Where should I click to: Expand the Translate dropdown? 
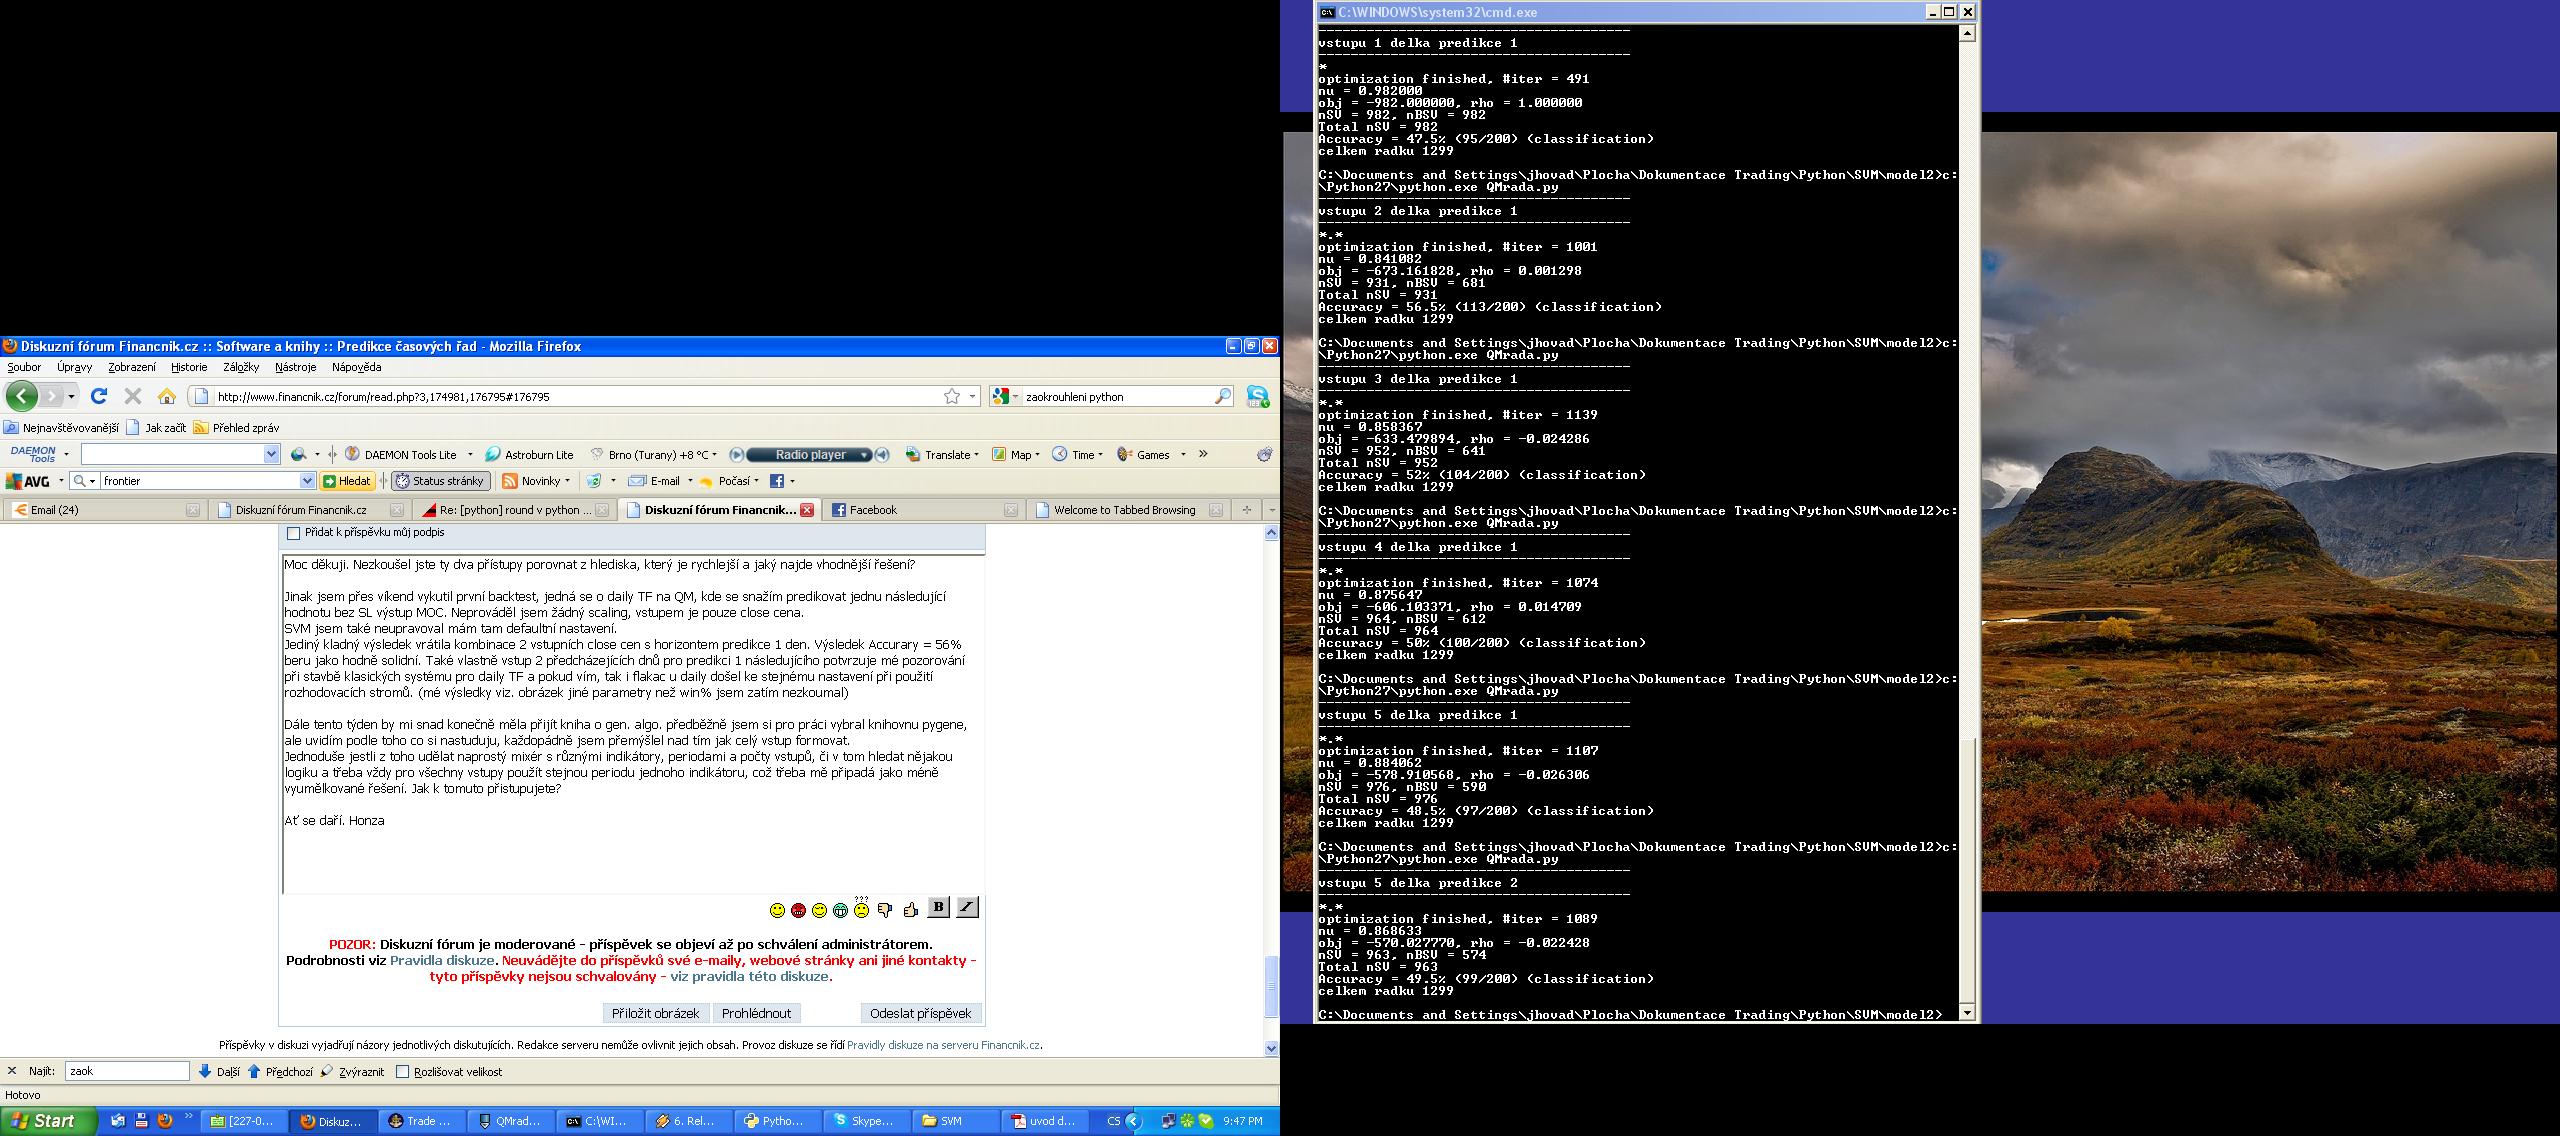click(976, 455)
